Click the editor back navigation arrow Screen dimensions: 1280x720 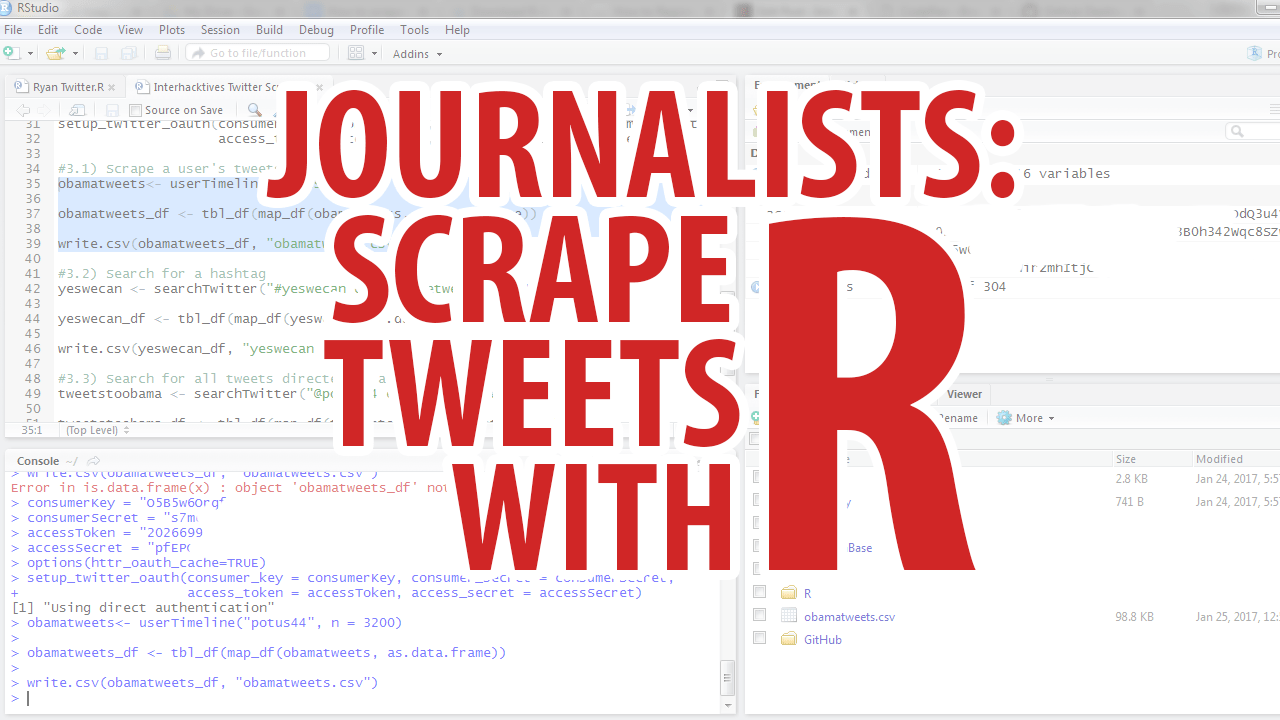22,110
